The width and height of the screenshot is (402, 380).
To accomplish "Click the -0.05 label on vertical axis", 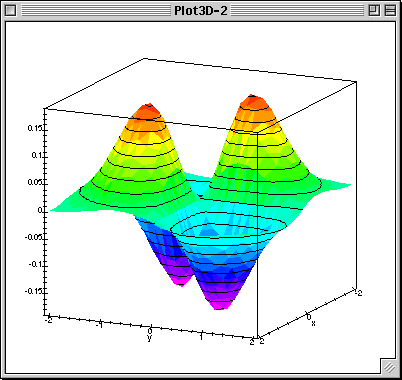I will 34,237.
